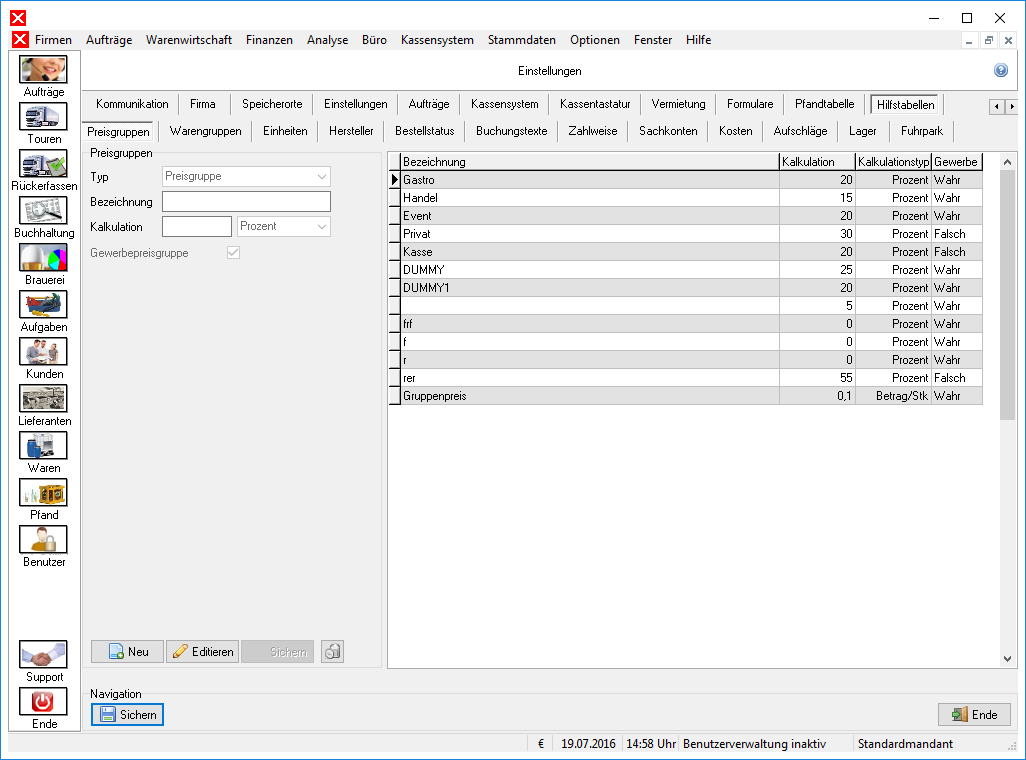The width and height of the screenshot is (1026, 760).
Task: Open the Prozent calculation type dropdown
Action: click(284, 226)
